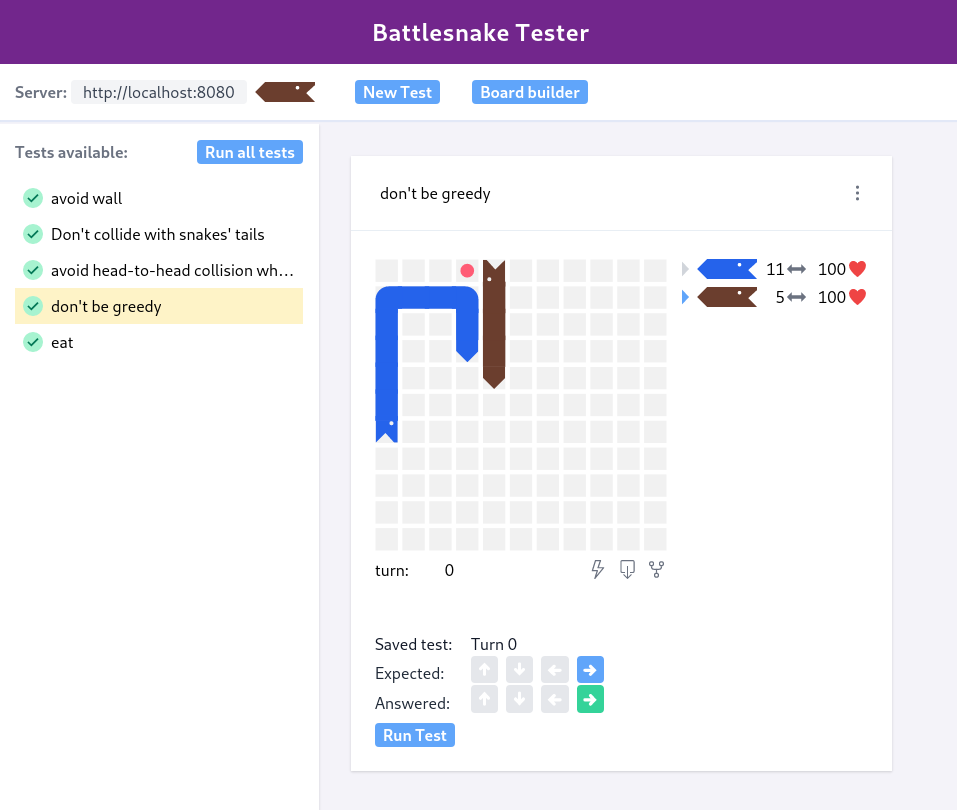957x810 pixels.
Task: Click red heart beside blue snake health
Action: 858,269
